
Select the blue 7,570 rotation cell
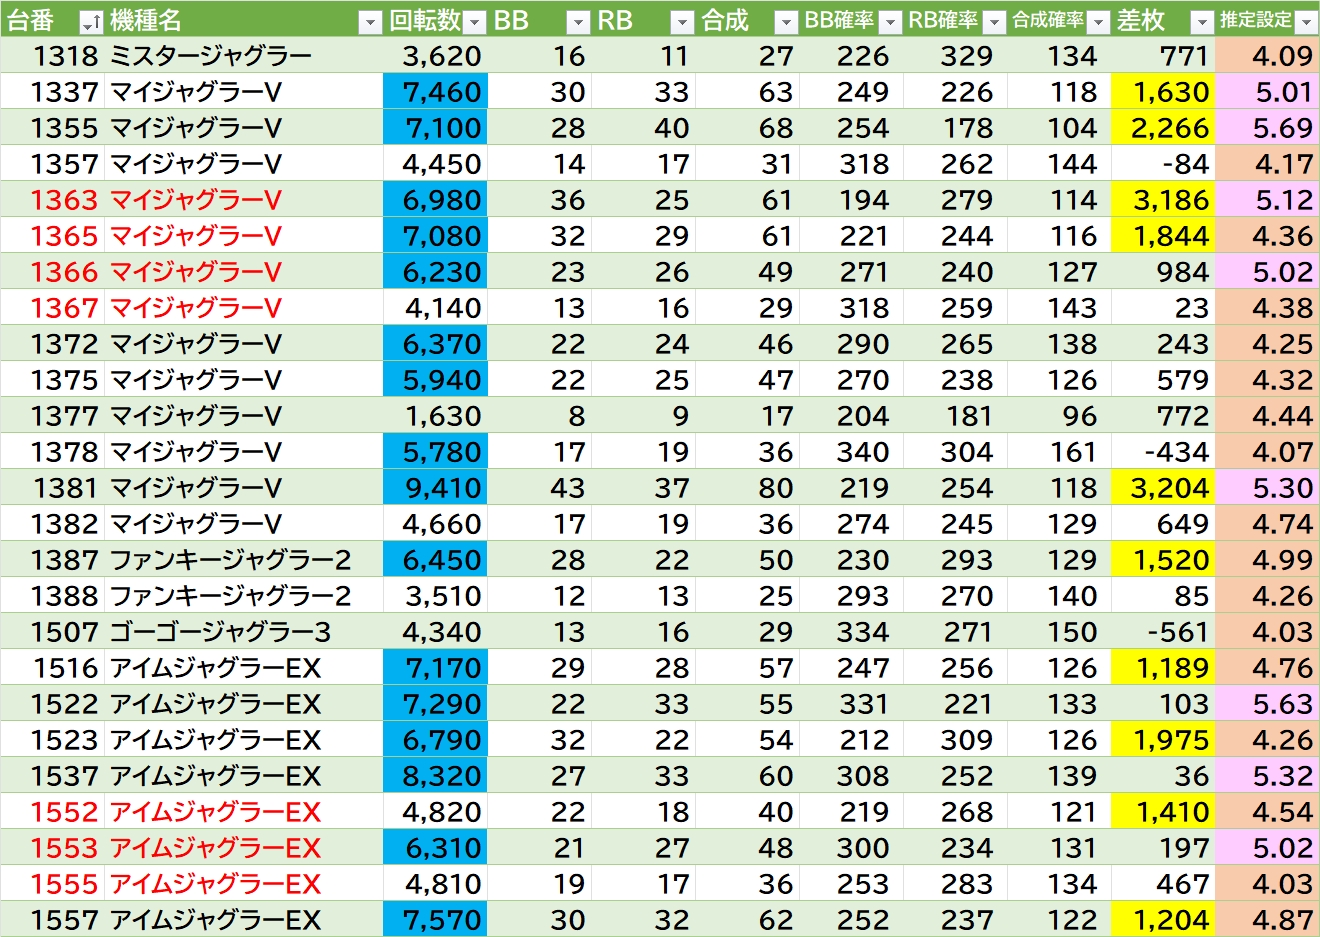(436, 920)
